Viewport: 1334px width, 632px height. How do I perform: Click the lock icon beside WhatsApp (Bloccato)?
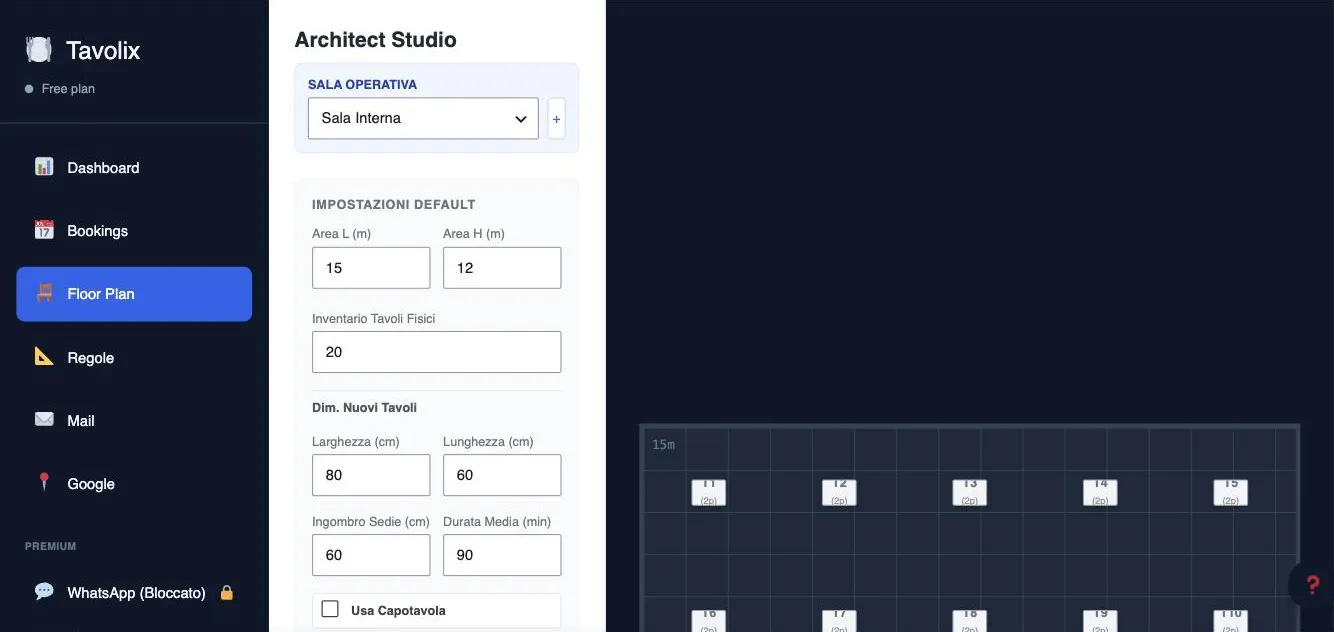227,592
